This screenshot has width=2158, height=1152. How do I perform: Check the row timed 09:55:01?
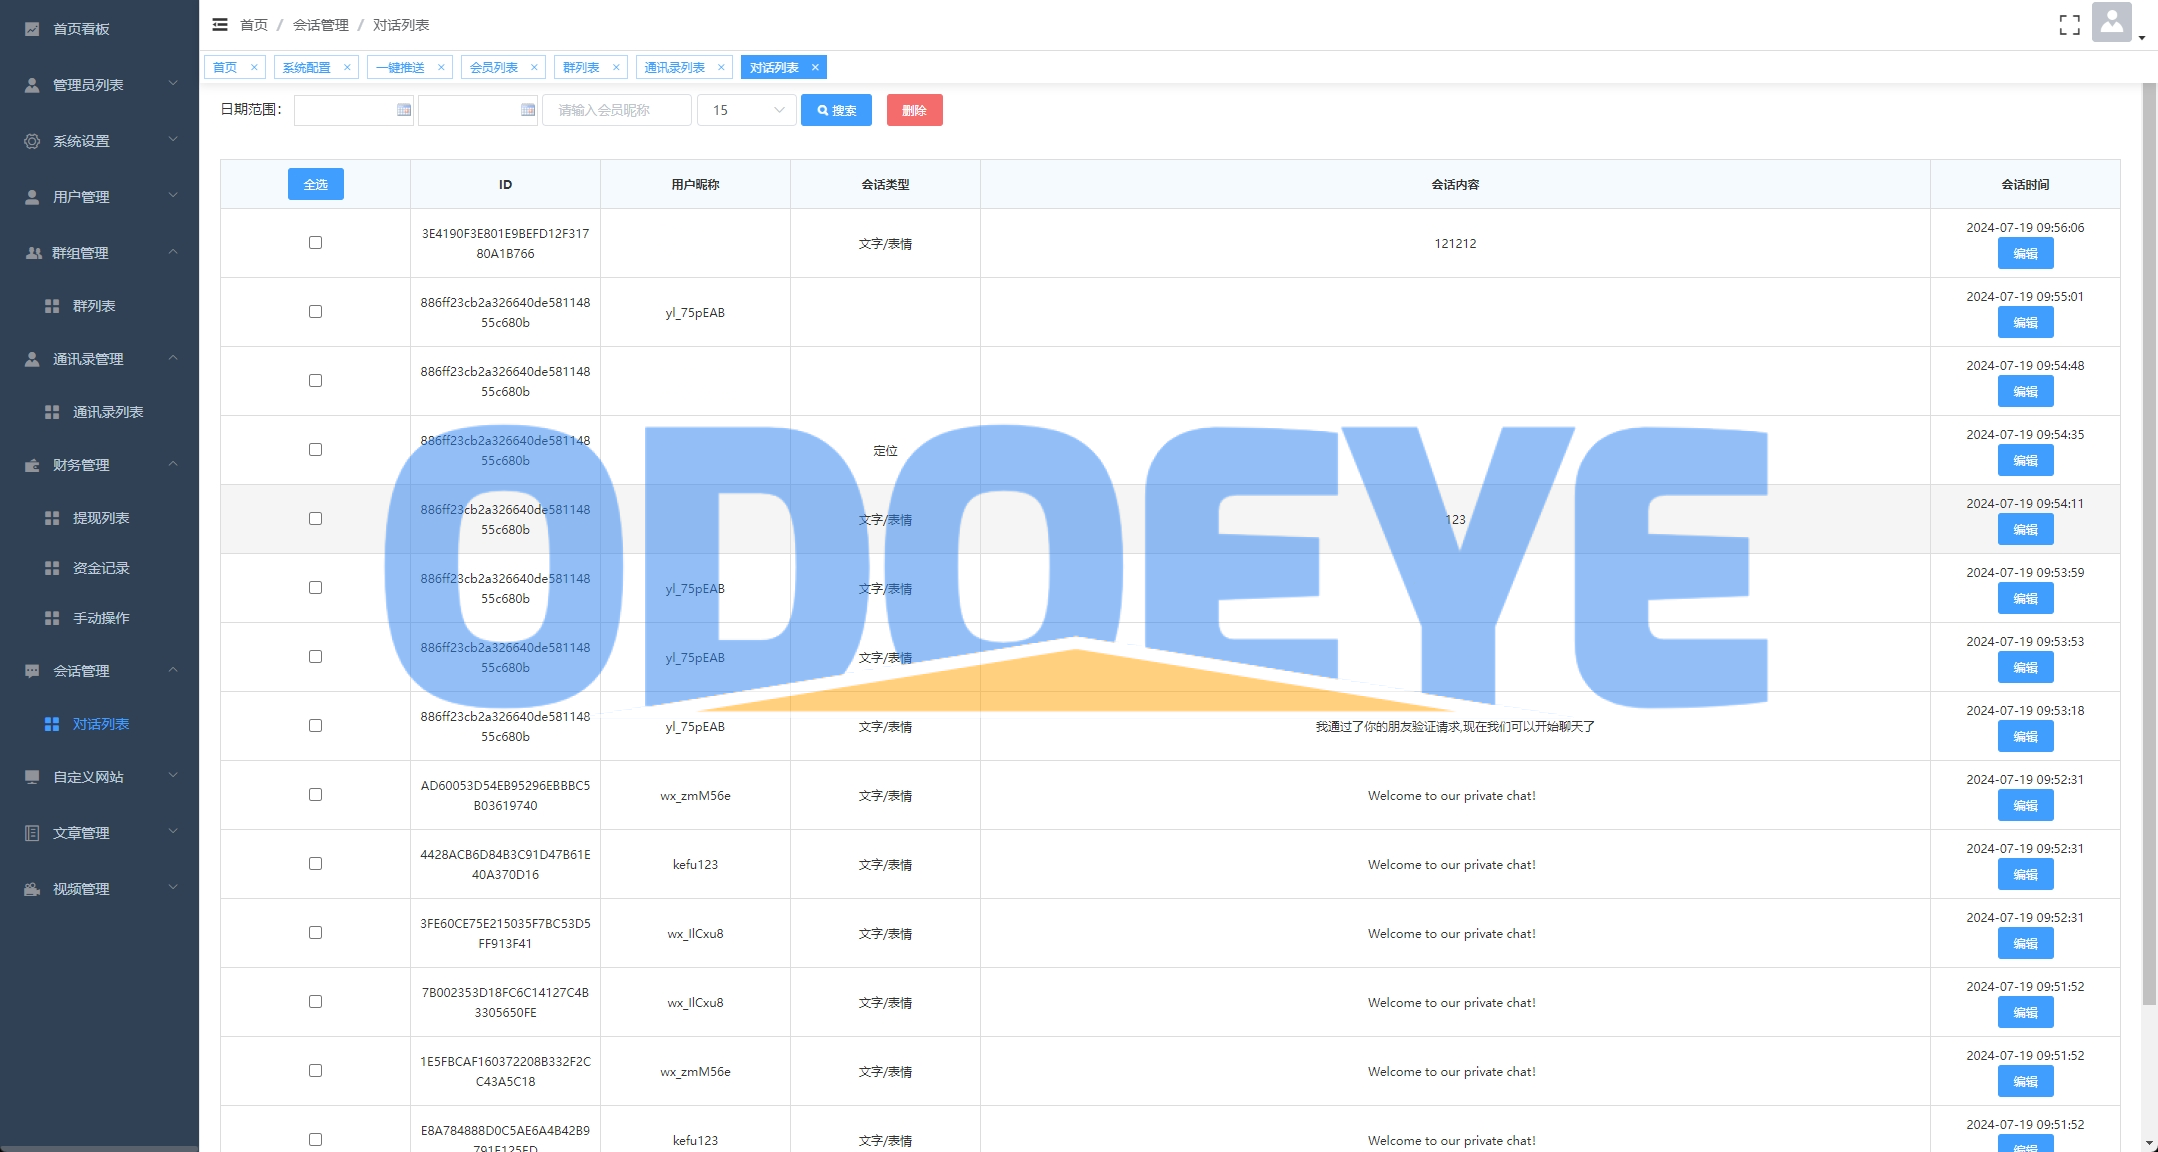(x=315, y=312)
